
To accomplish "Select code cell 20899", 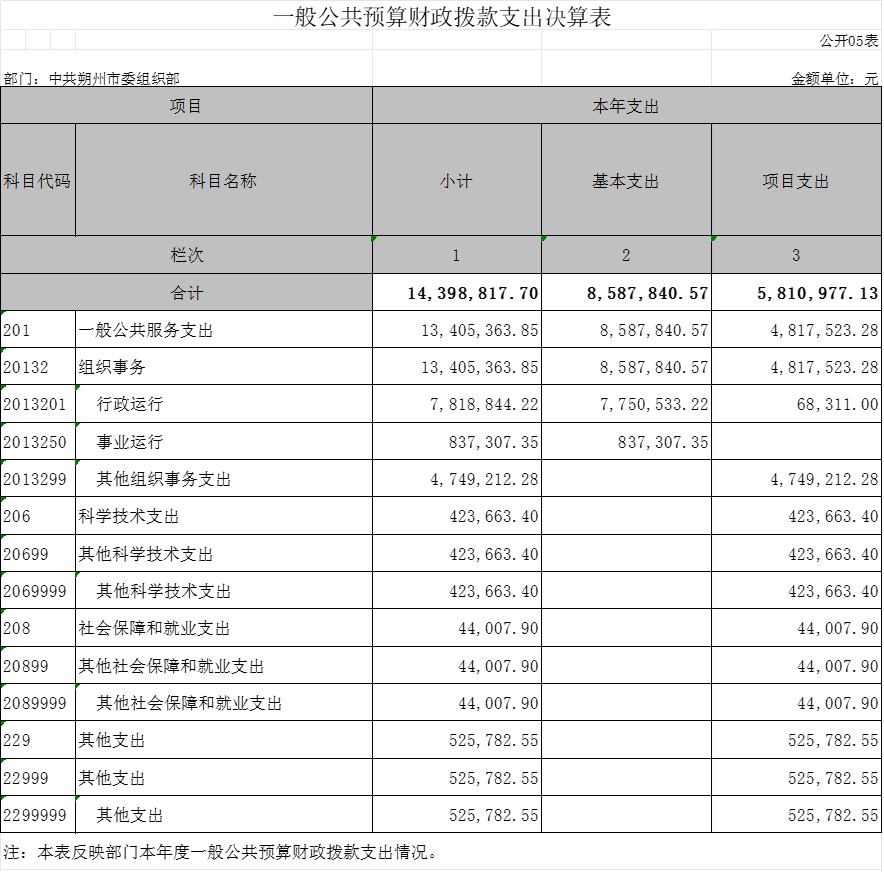I will pyautogui.click(x=38, y=665).
